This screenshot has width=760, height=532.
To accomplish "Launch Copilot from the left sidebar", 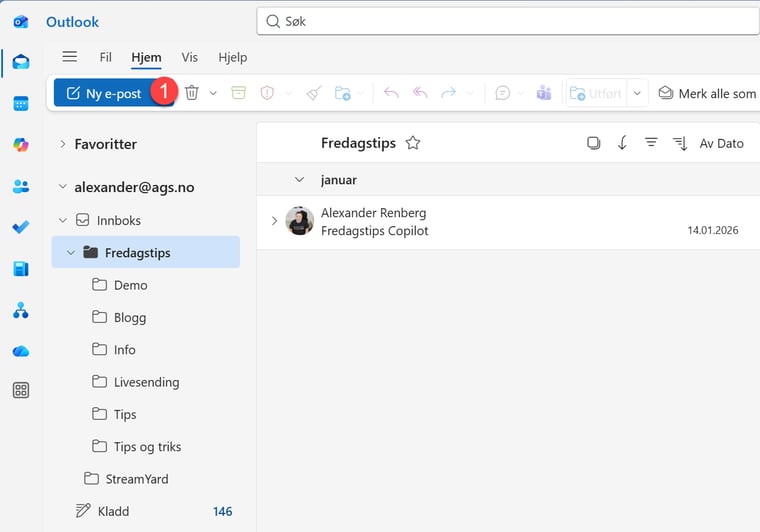I will pyautogui.click(x=21, y=144).
